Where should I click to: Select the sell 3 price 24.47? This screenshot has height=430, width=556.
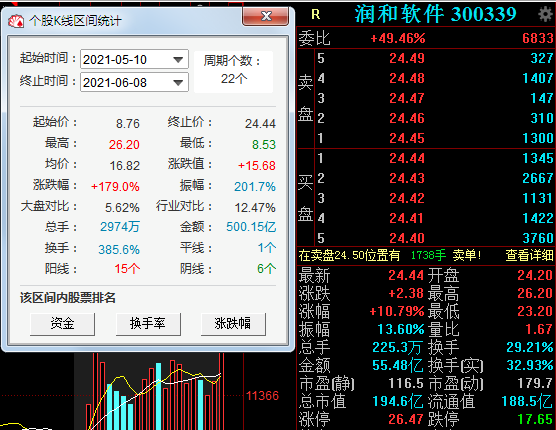click(407, 98)
